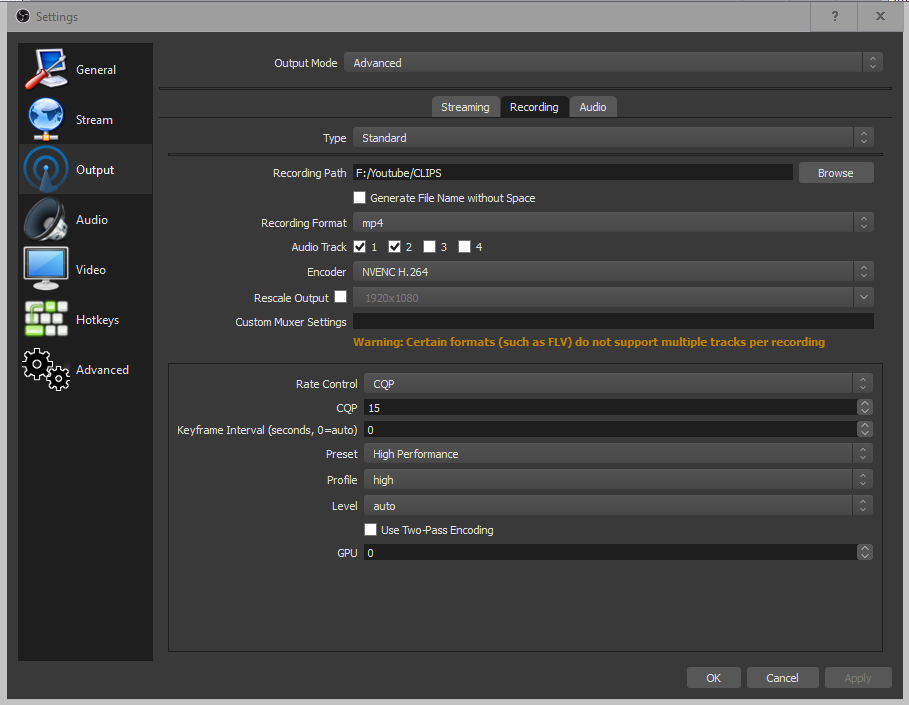Screen dimensions: 909x705
Task: Close the Settings window
Action: click(x=880, y=16)
